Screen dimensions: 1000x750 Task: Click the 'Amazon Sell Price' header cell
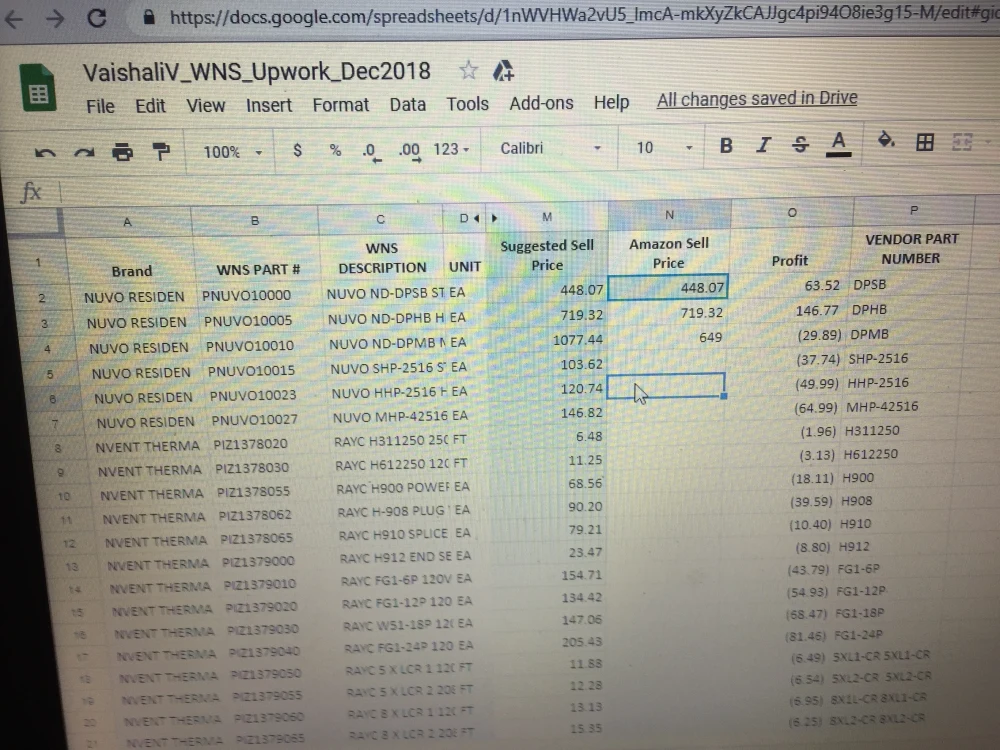tap(668, 253)
